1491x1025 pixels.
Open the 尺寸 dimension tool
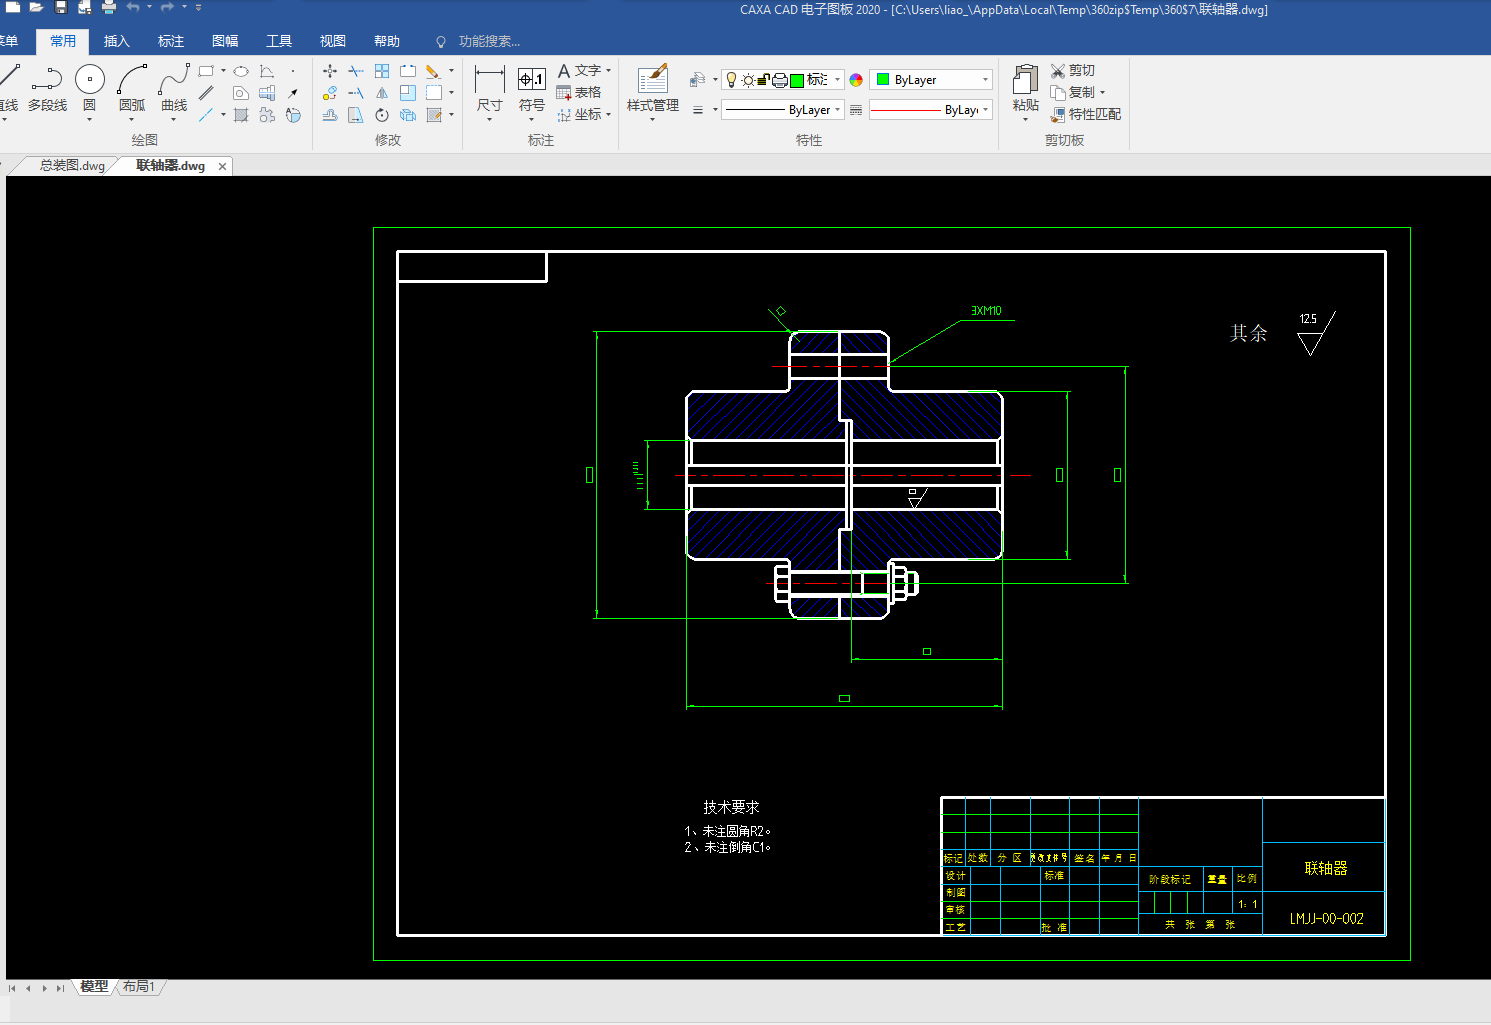click(489, 80)
